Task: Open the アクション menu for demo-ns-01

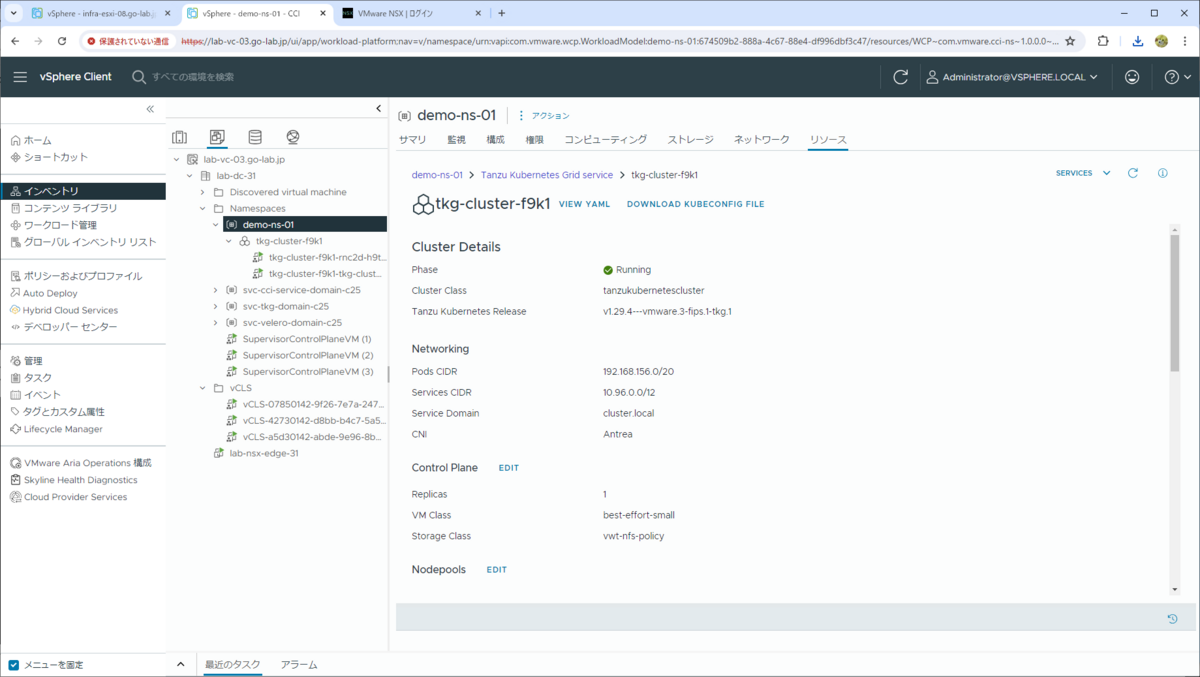Action: click(x=545, y=116)
